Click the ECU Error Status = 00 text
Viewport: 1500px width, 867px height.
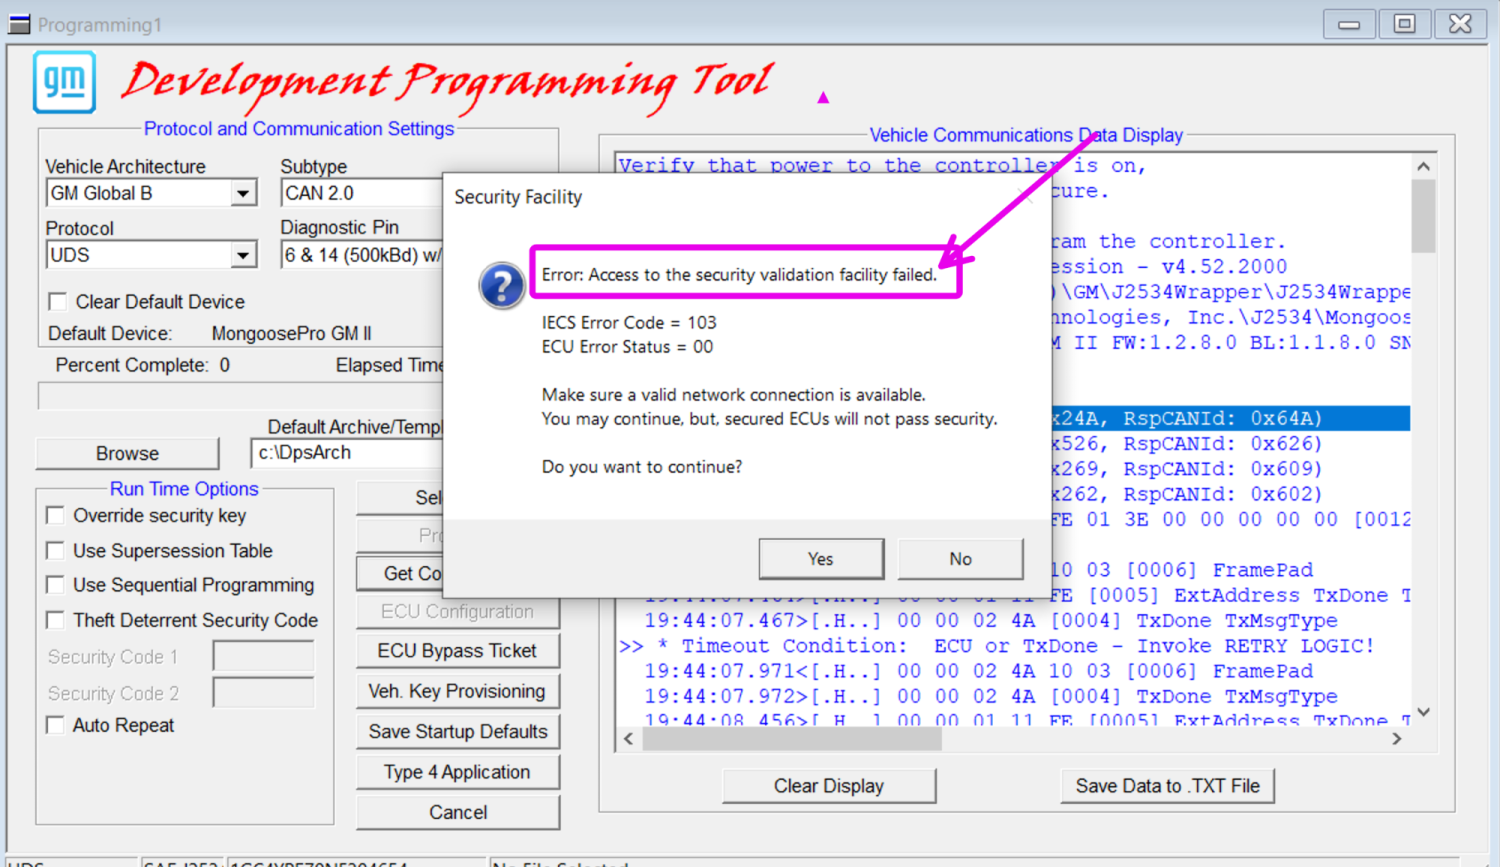coord(627,347)
